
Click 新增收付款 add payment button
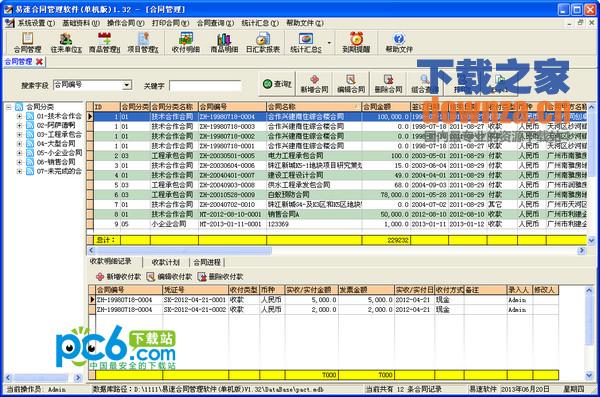pyautogui.click(x=119, y=276)
